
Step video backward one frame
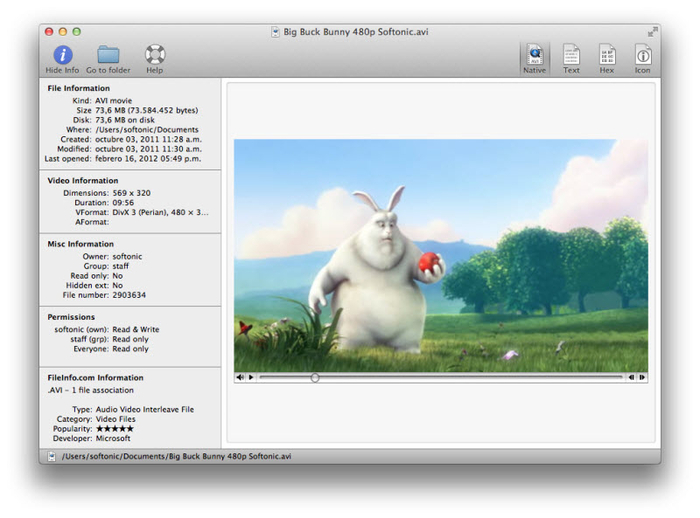631,378
